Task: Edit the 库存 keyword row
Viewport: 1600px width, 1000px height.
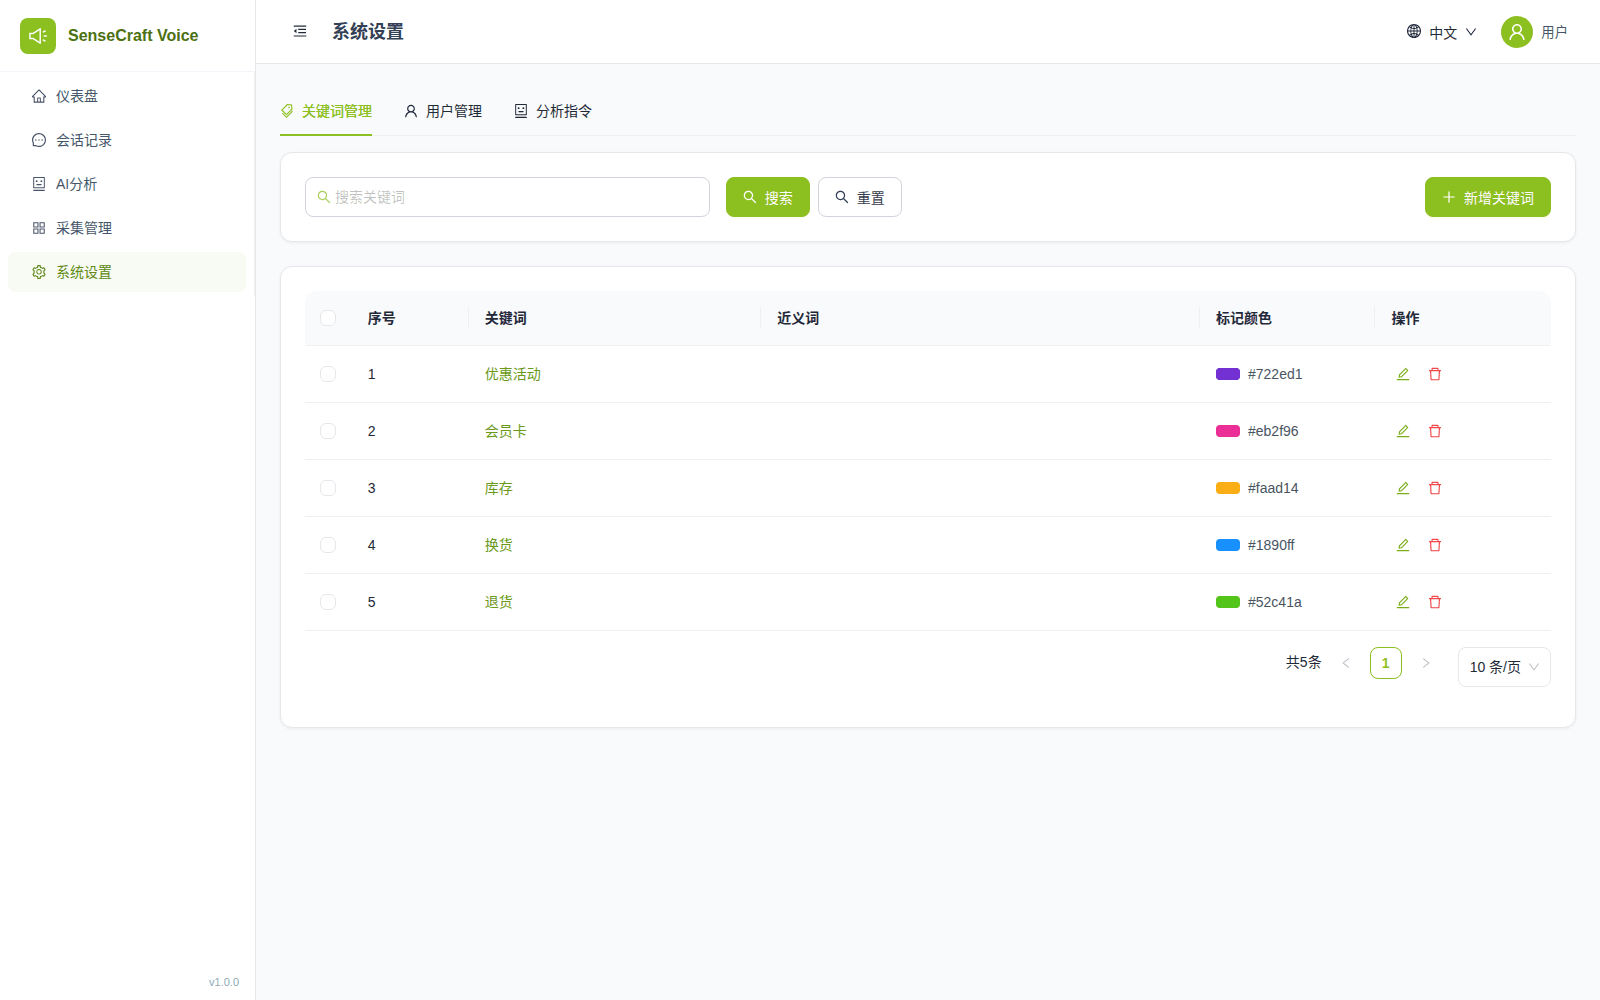Action: tap(1403, 488)
